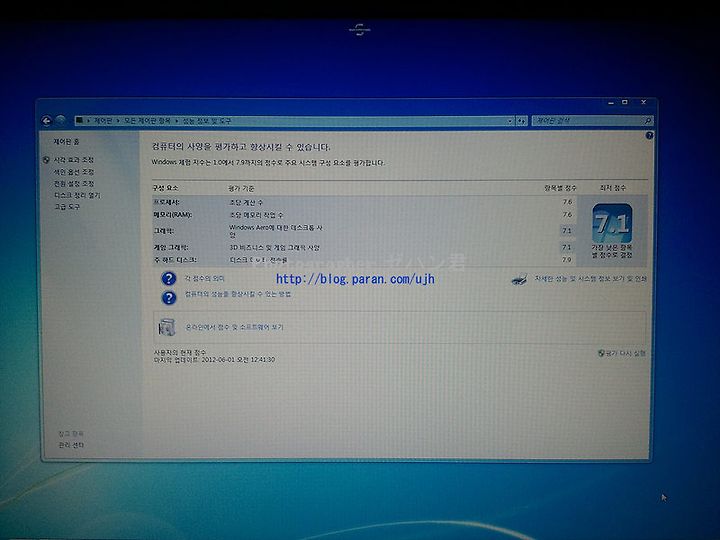Click 항목별 점수 column header

(x=560, y=188)
